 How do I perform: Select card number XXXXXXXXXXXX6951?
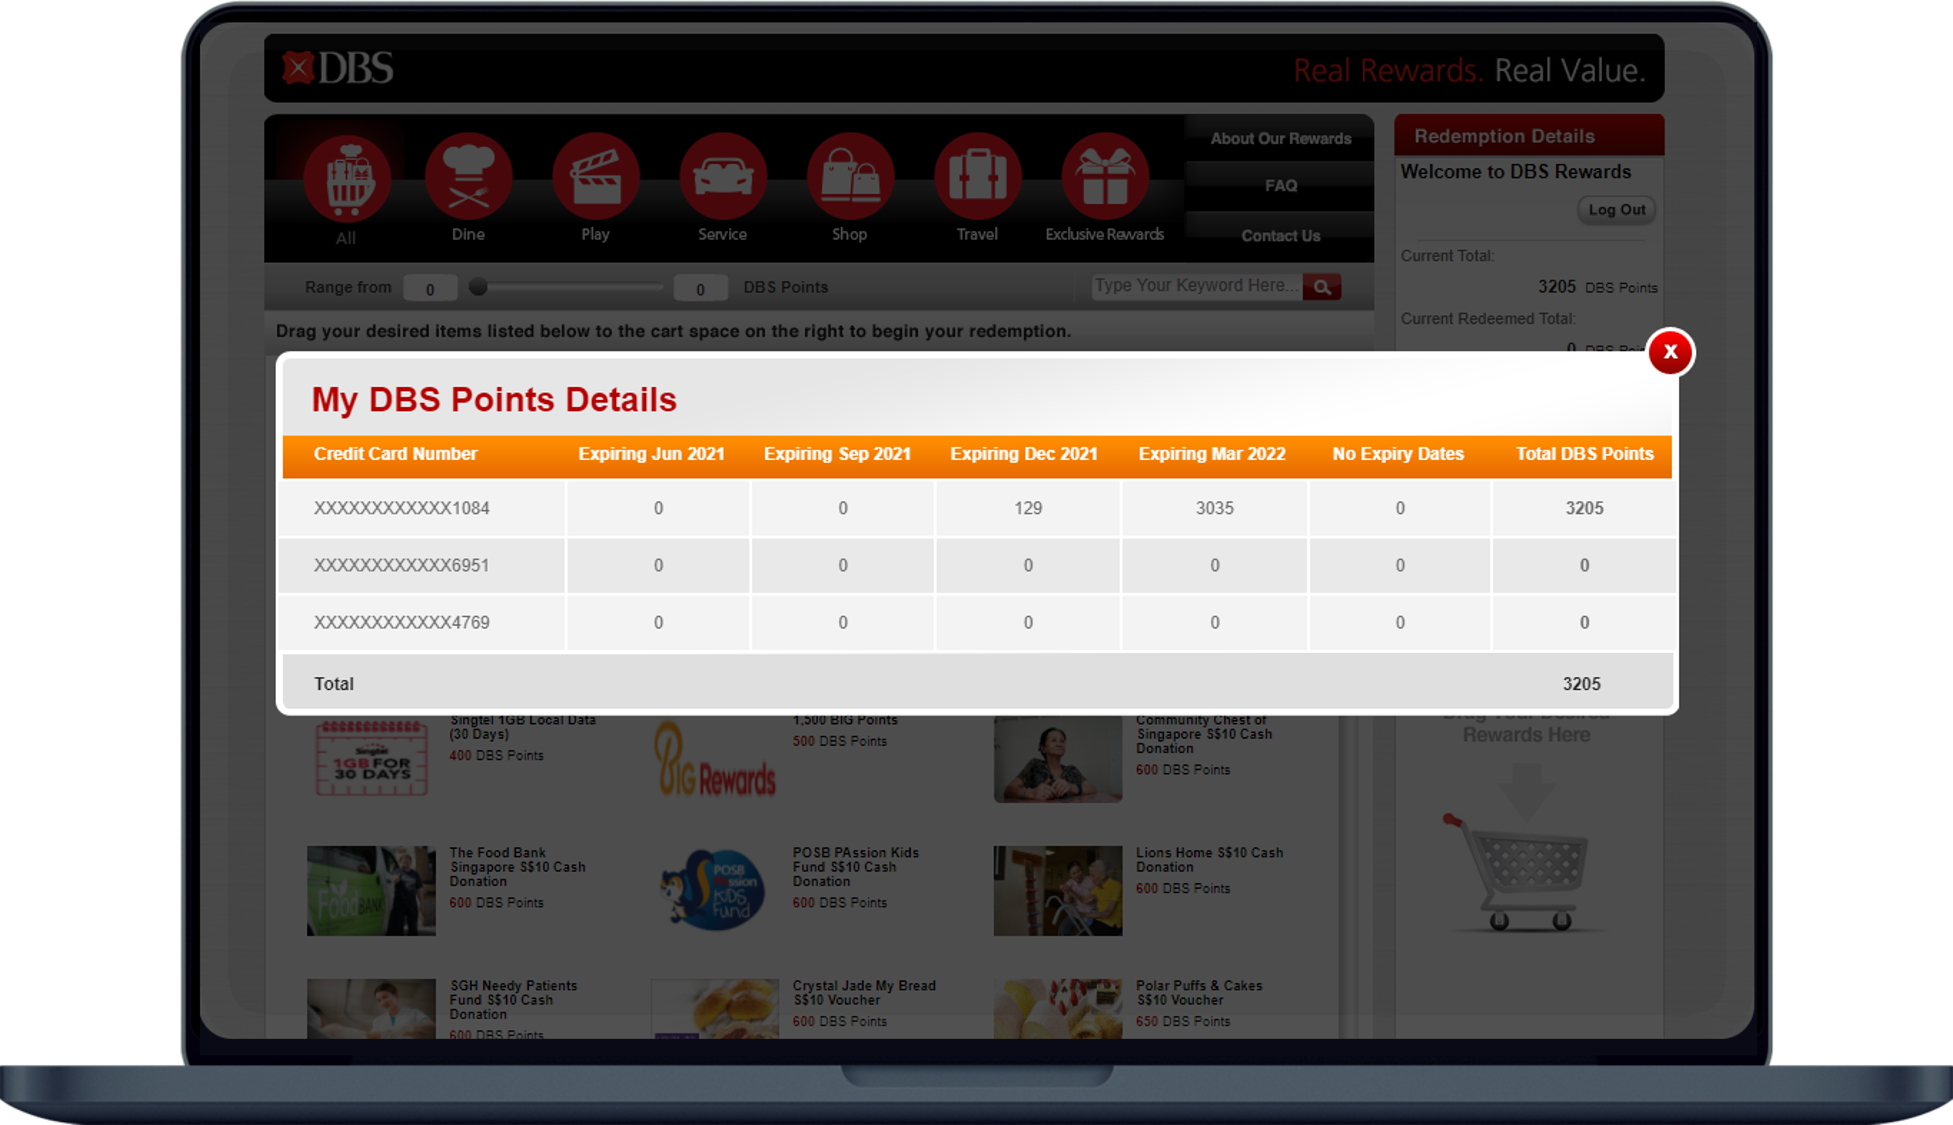(402, 565)
